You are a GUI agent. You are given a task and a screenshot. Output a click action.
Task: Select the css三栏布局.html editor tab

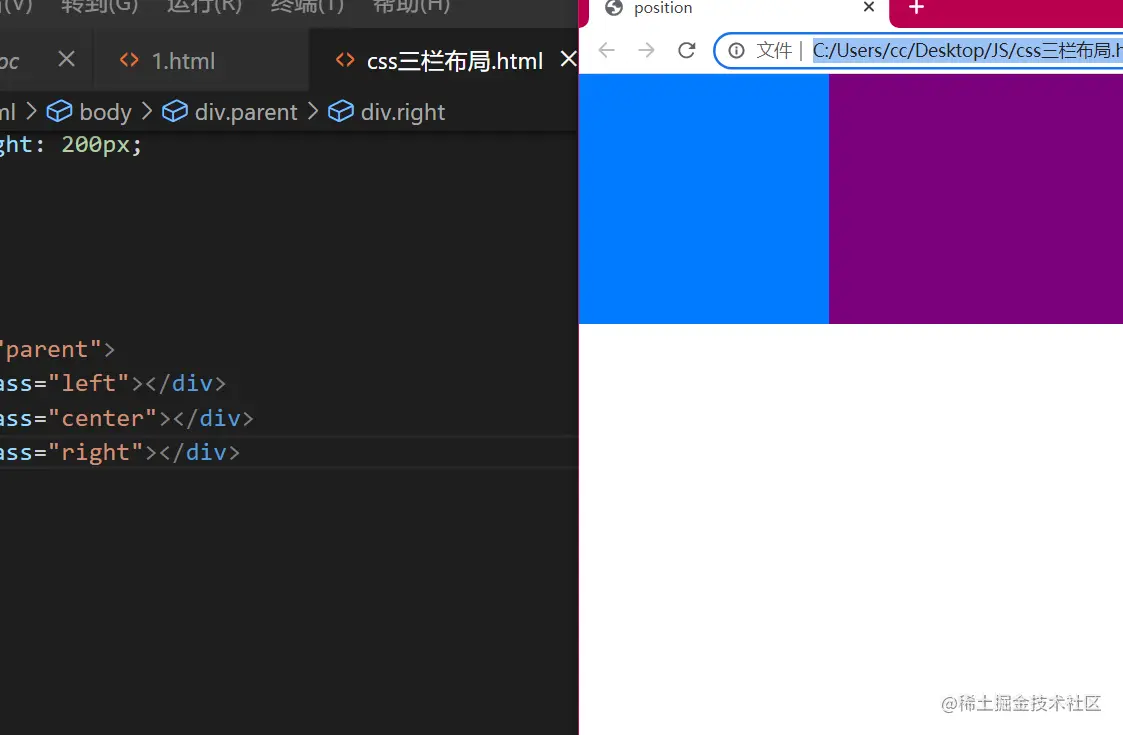[x=443, y=61]
